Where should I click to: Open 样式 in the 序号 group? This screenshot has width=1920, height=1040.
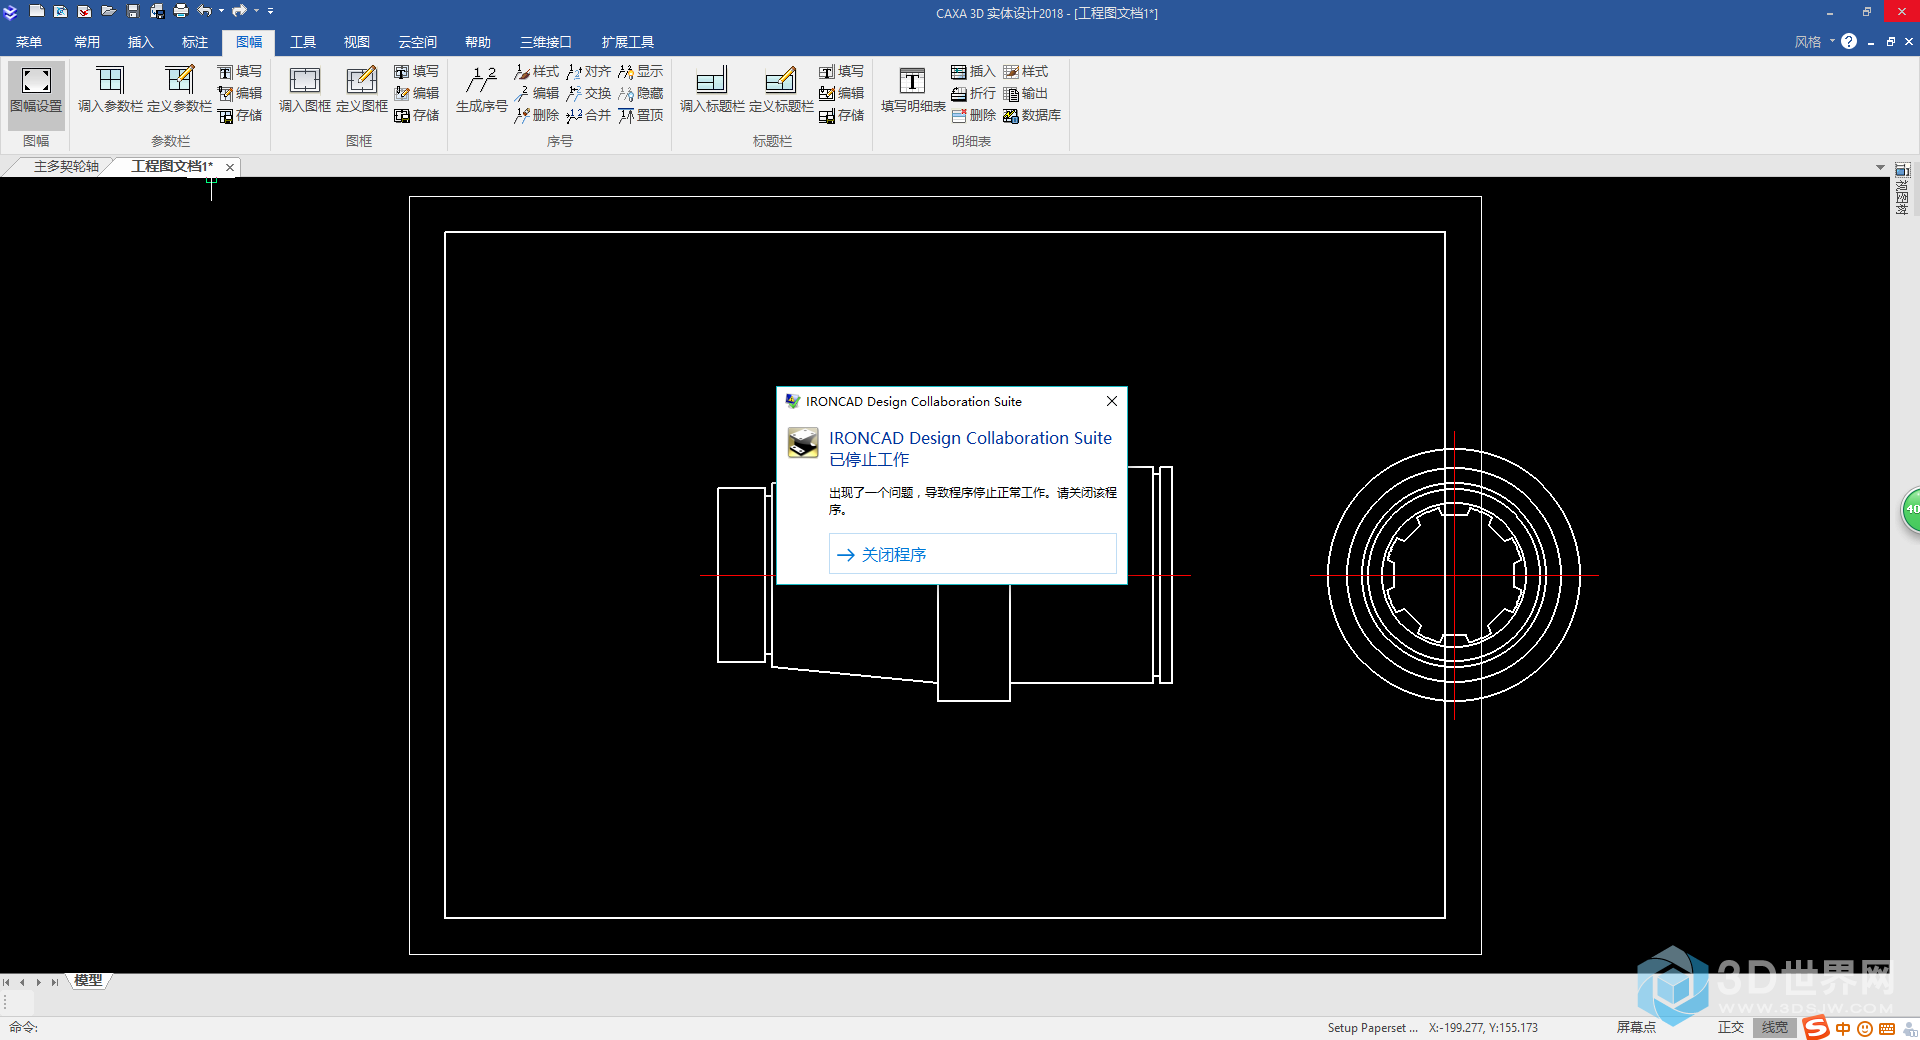pyautogui.click(x=537, y=72)
